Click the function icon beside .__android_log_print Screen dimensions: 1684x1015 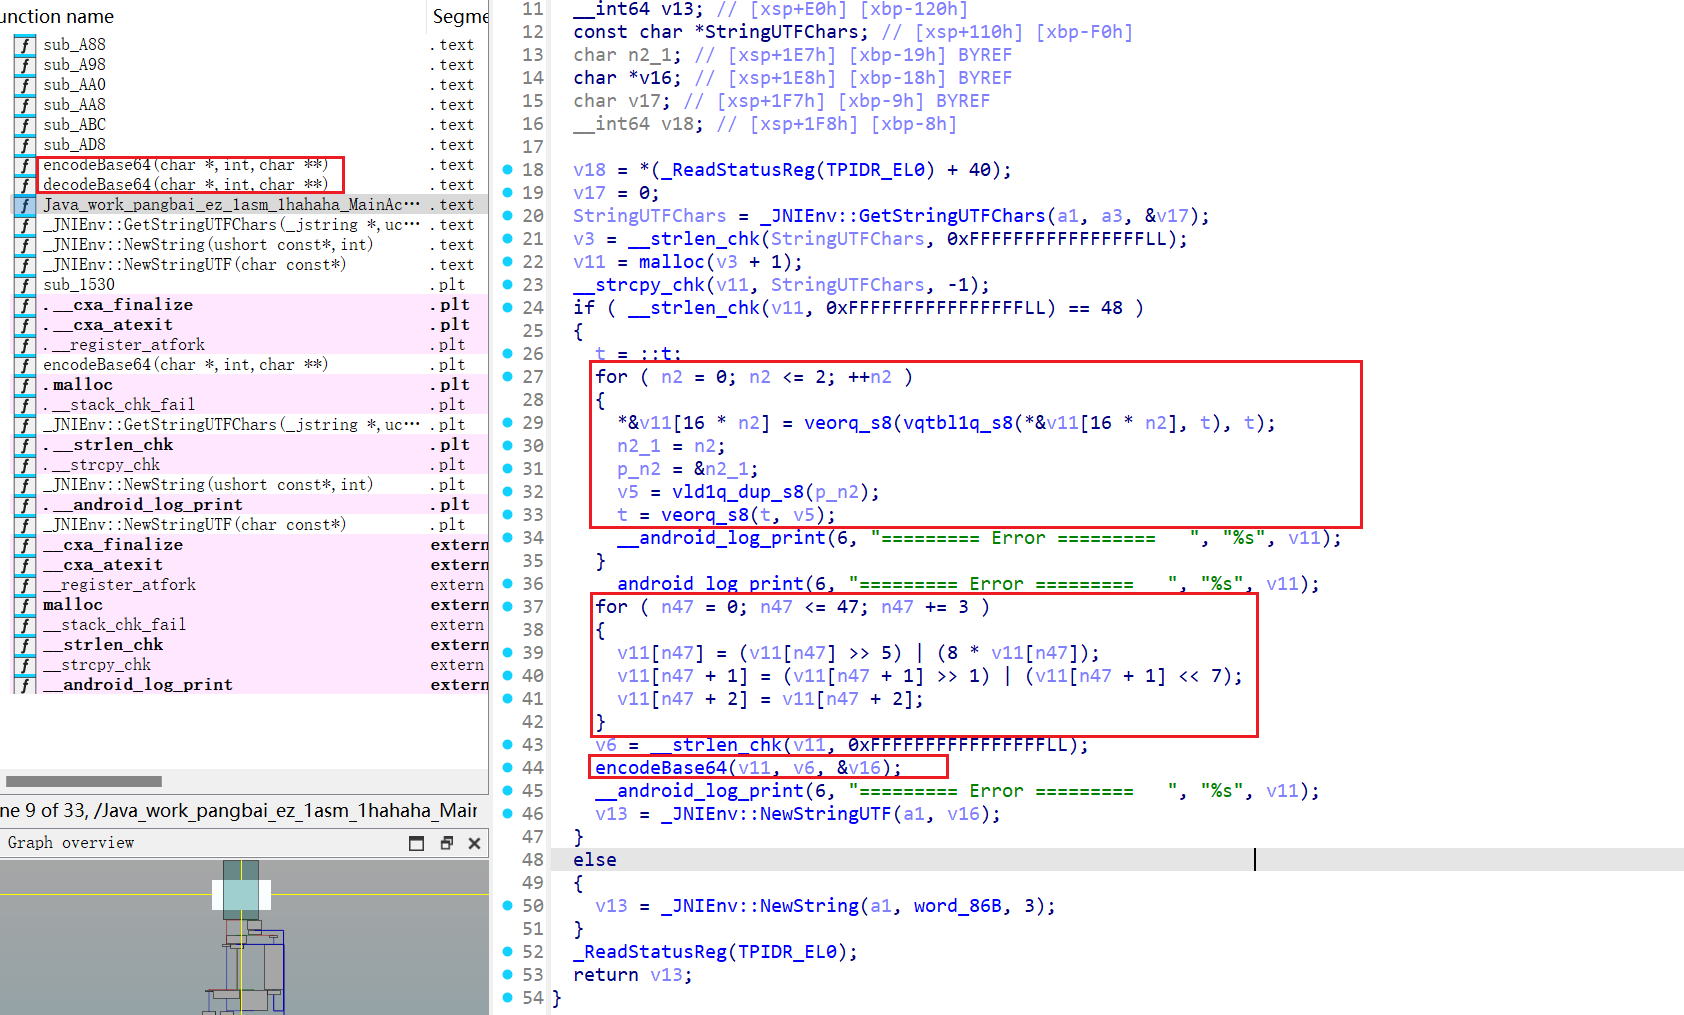pos(25,505)
